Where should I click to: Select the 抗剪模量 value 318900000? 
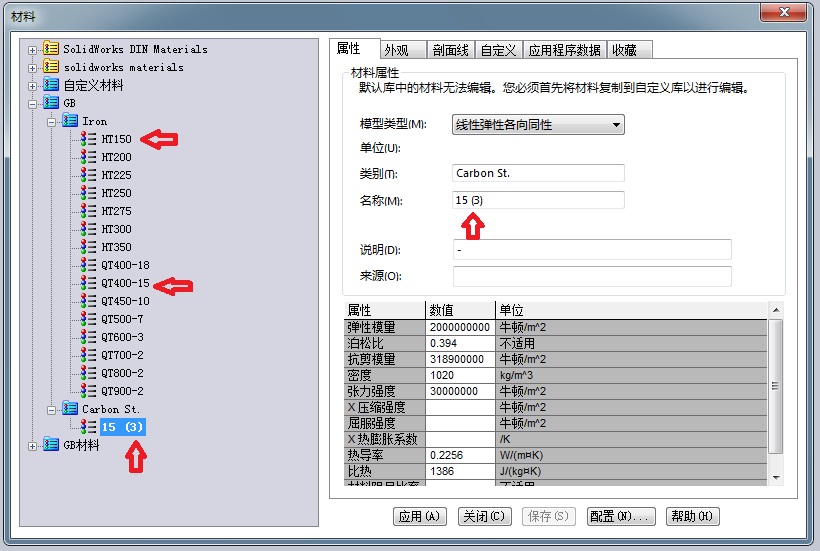coord(460,359)
